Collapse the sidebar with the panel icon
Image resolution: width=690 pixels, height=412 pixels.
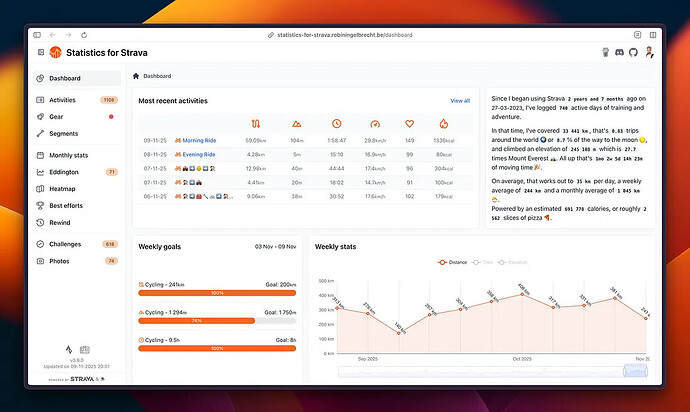point(39,52)
